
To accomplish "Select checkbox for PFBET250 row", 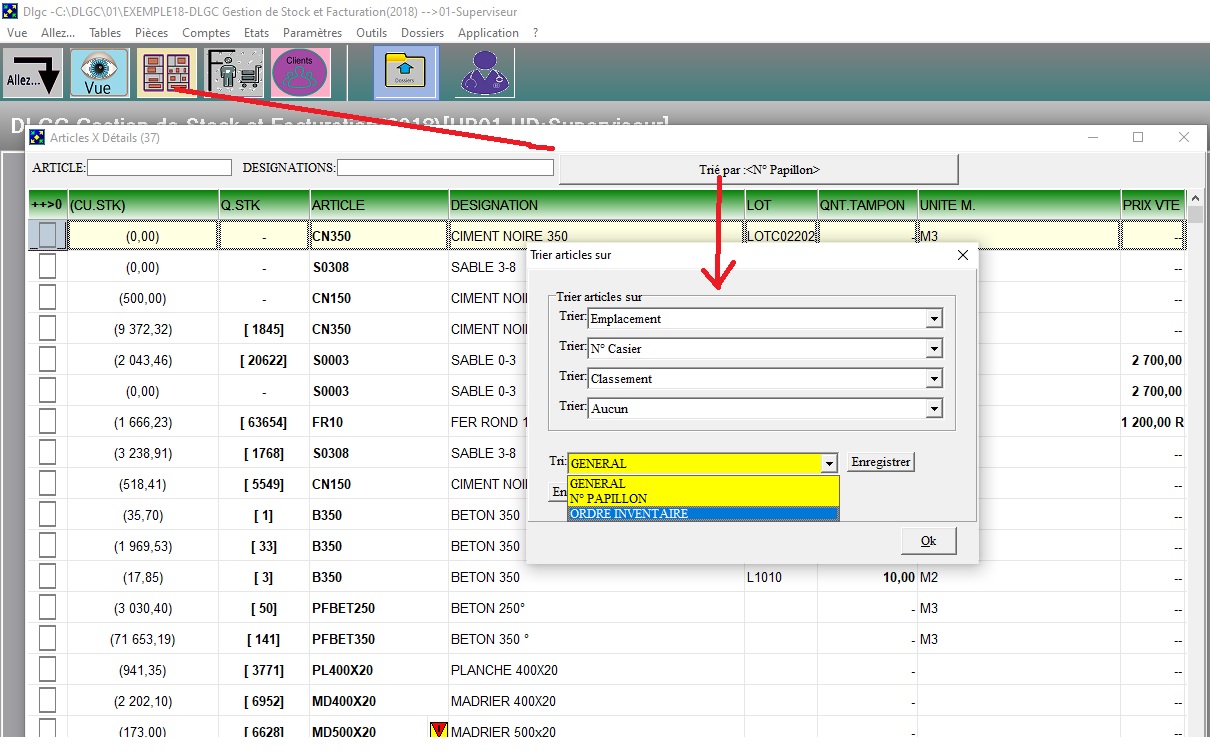I will click(47, 608).
